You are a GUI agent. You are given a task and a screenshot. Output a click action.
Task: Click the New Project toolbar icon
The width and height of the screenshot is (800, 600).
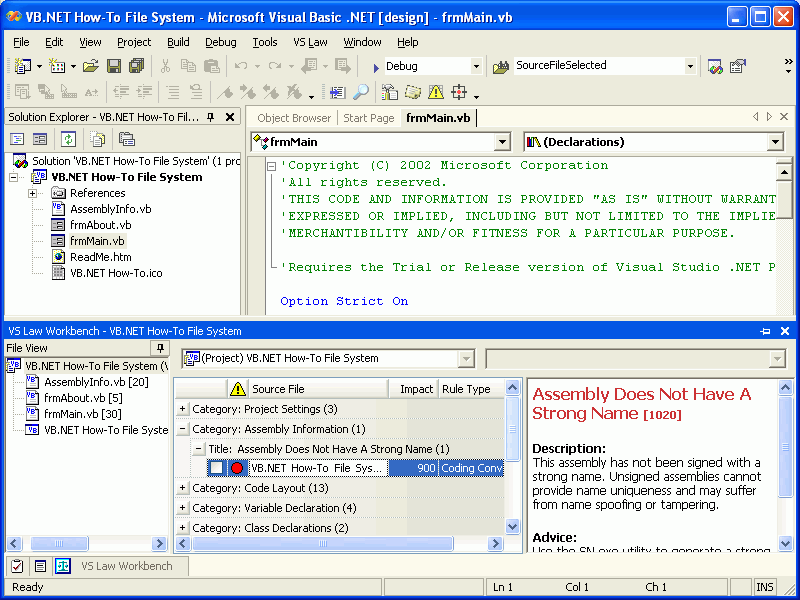point(22,66)
